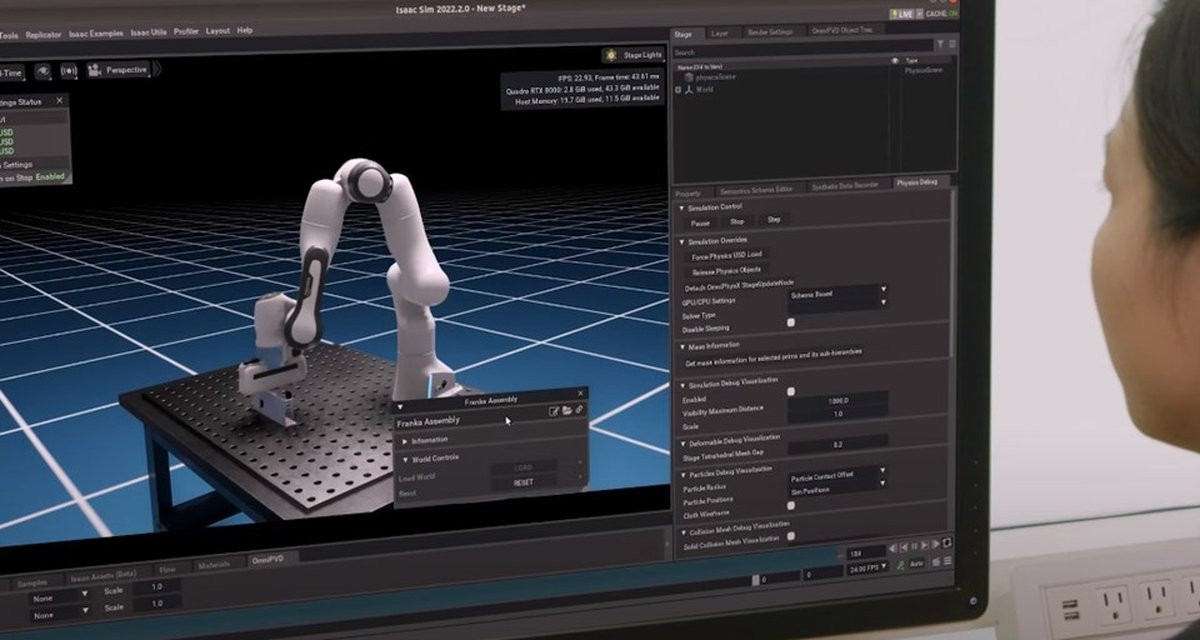Click the simulation Pause button
The image size is (1200, 640).
pyautogui.click(x=701, y=223)
